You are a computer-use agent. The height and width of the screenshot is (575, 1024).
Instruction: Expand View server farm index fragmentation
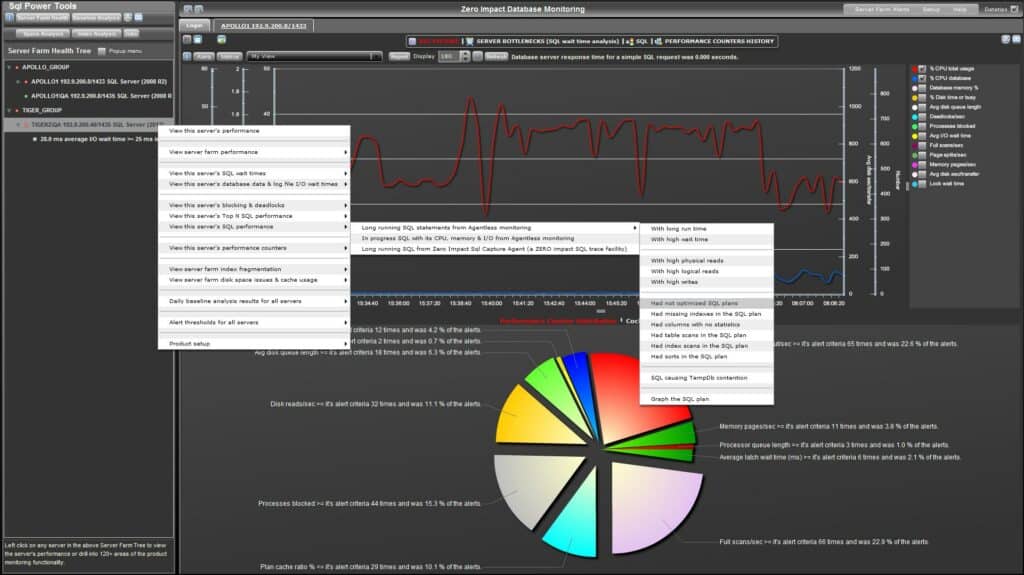pos(254,269)
